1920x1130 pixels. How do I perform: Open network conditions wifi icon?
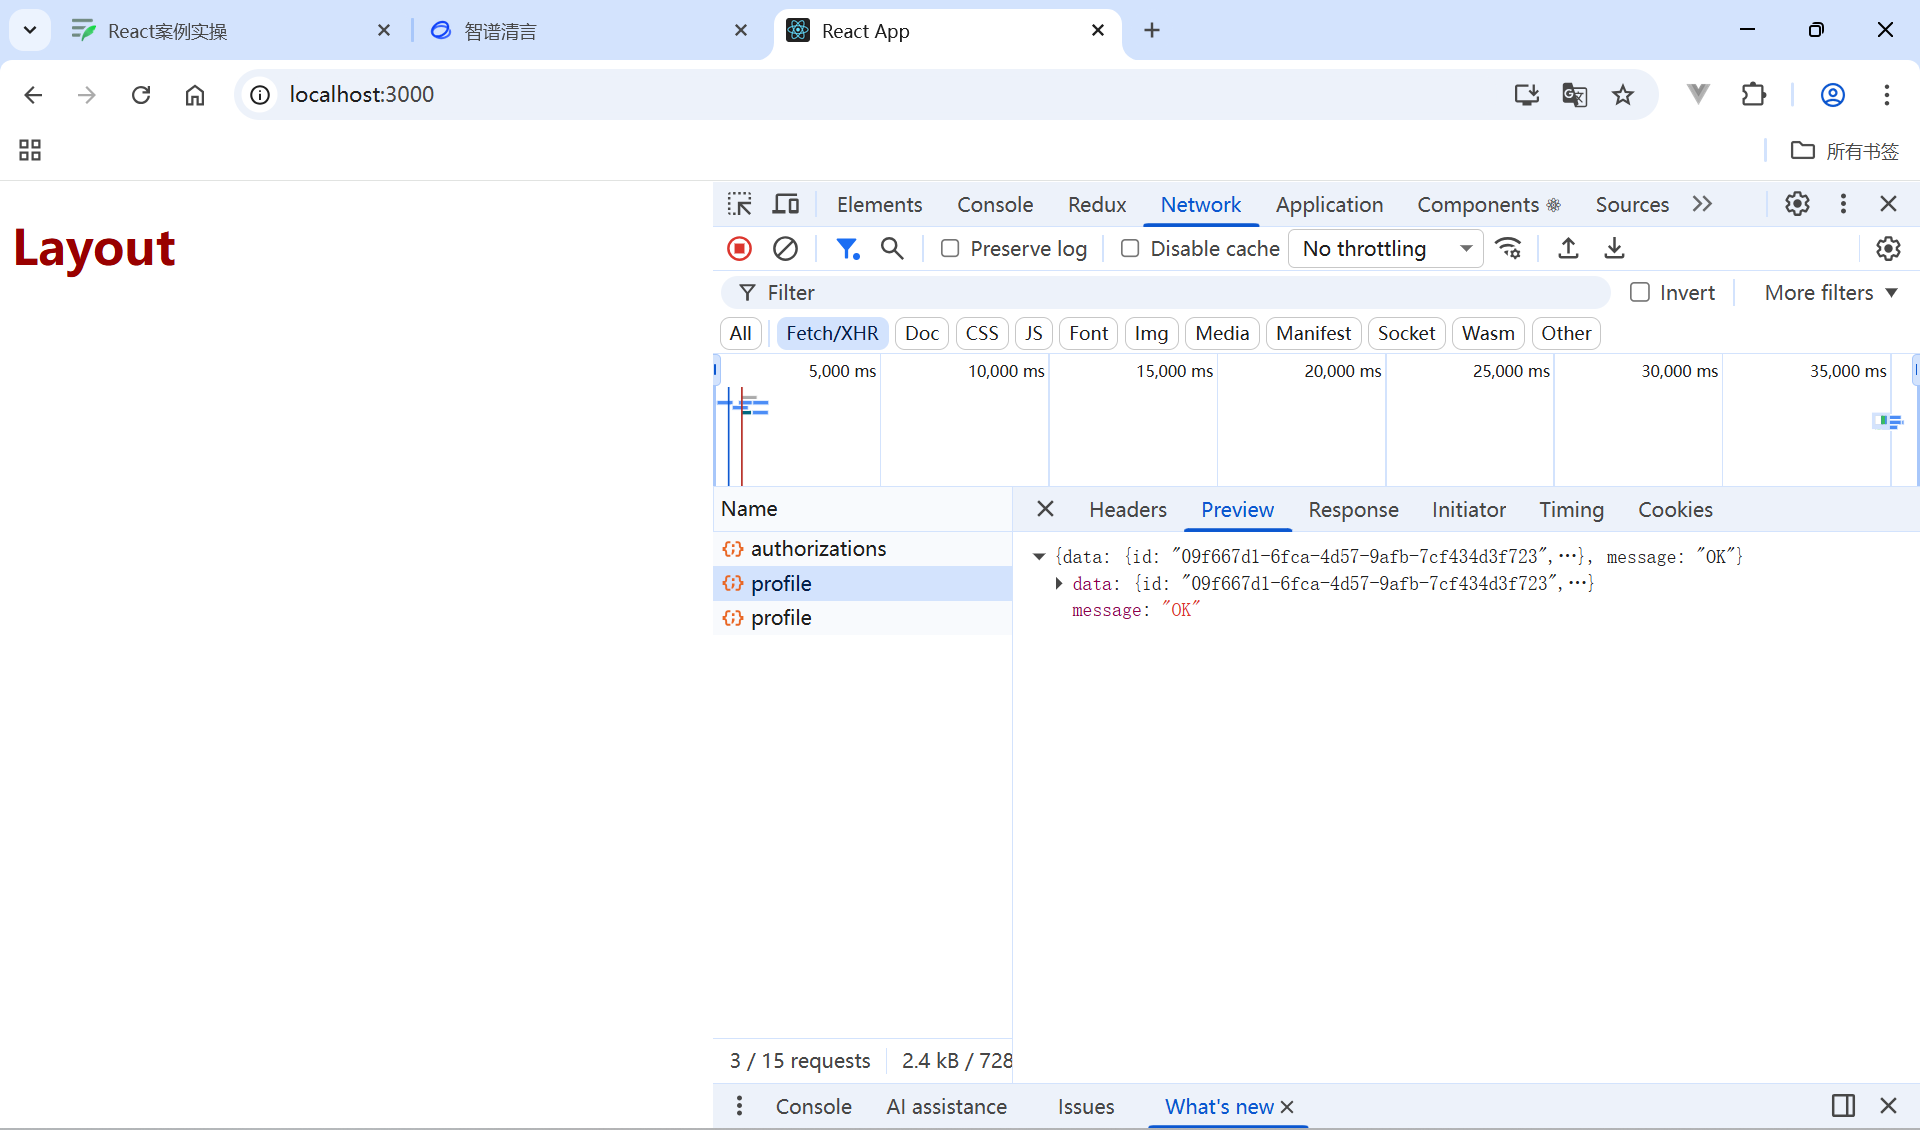pyautogui.click(x=1508, y=248)
